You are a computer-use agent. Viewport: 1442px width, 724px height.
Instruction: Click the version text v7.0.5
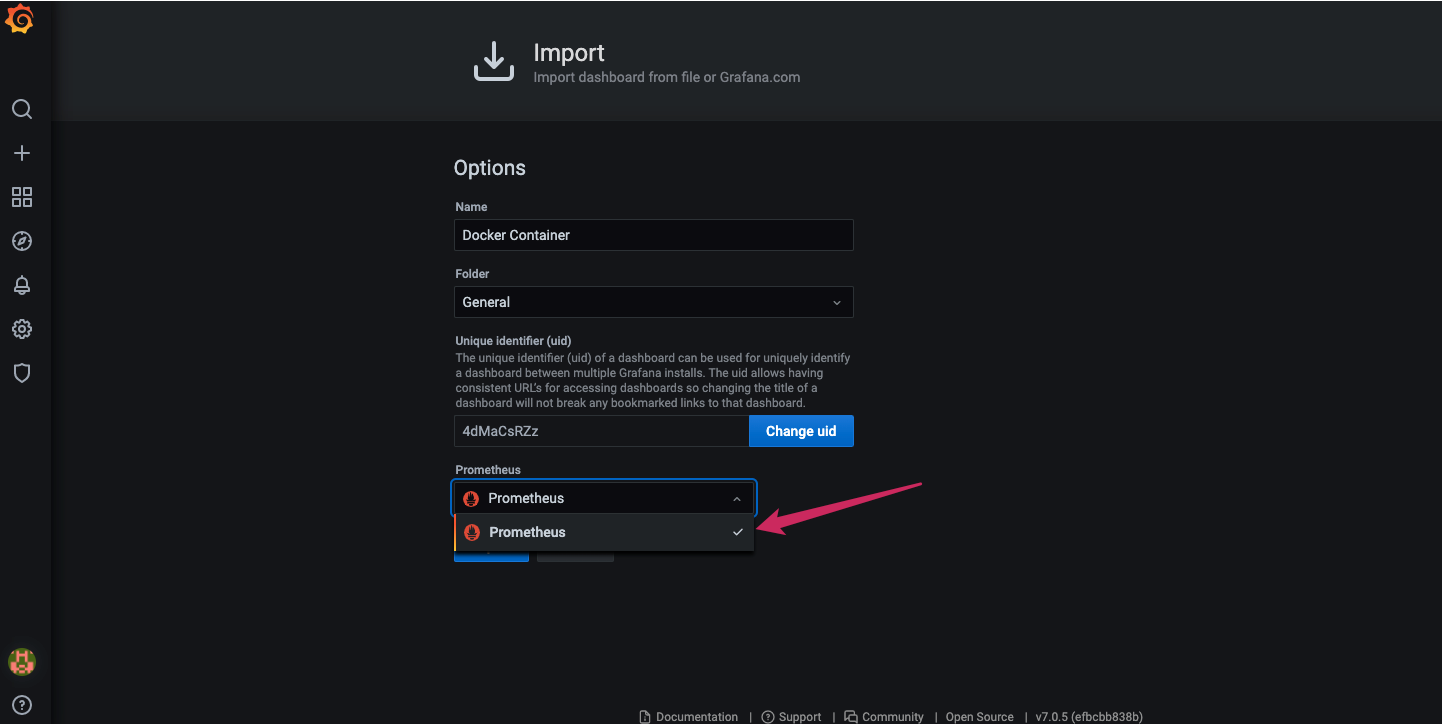pos(1089,717)
